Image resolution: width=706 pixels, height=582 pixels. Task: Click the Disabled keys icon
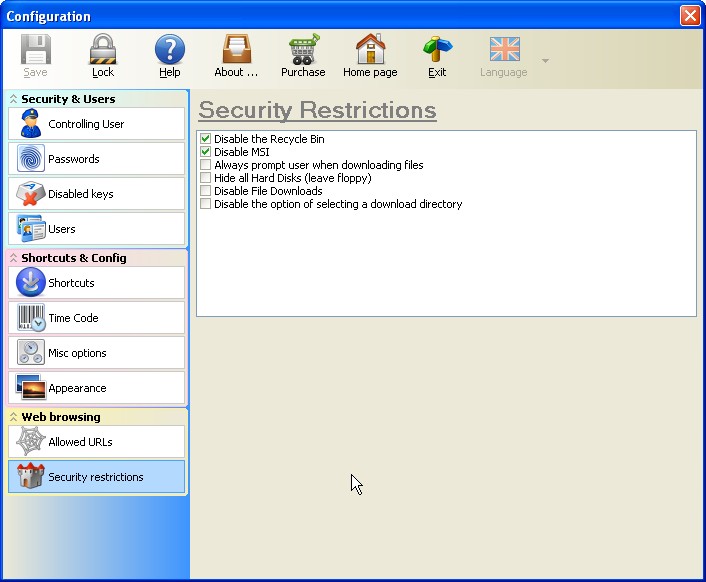30,194
